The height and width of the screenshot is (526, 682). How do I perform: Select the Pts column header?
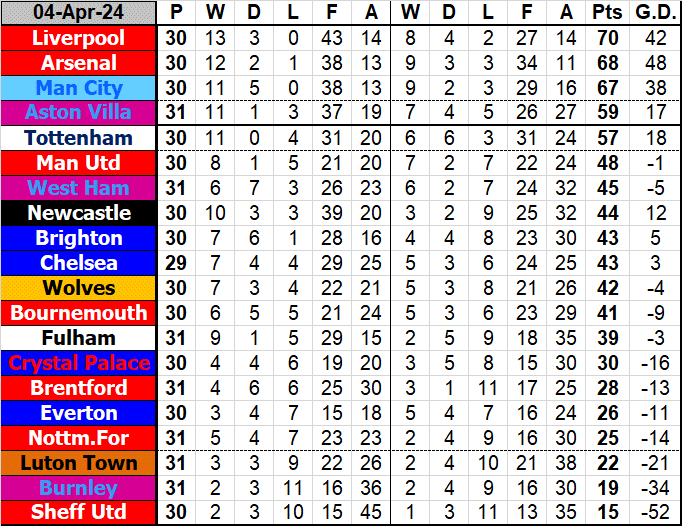(606, 13)
